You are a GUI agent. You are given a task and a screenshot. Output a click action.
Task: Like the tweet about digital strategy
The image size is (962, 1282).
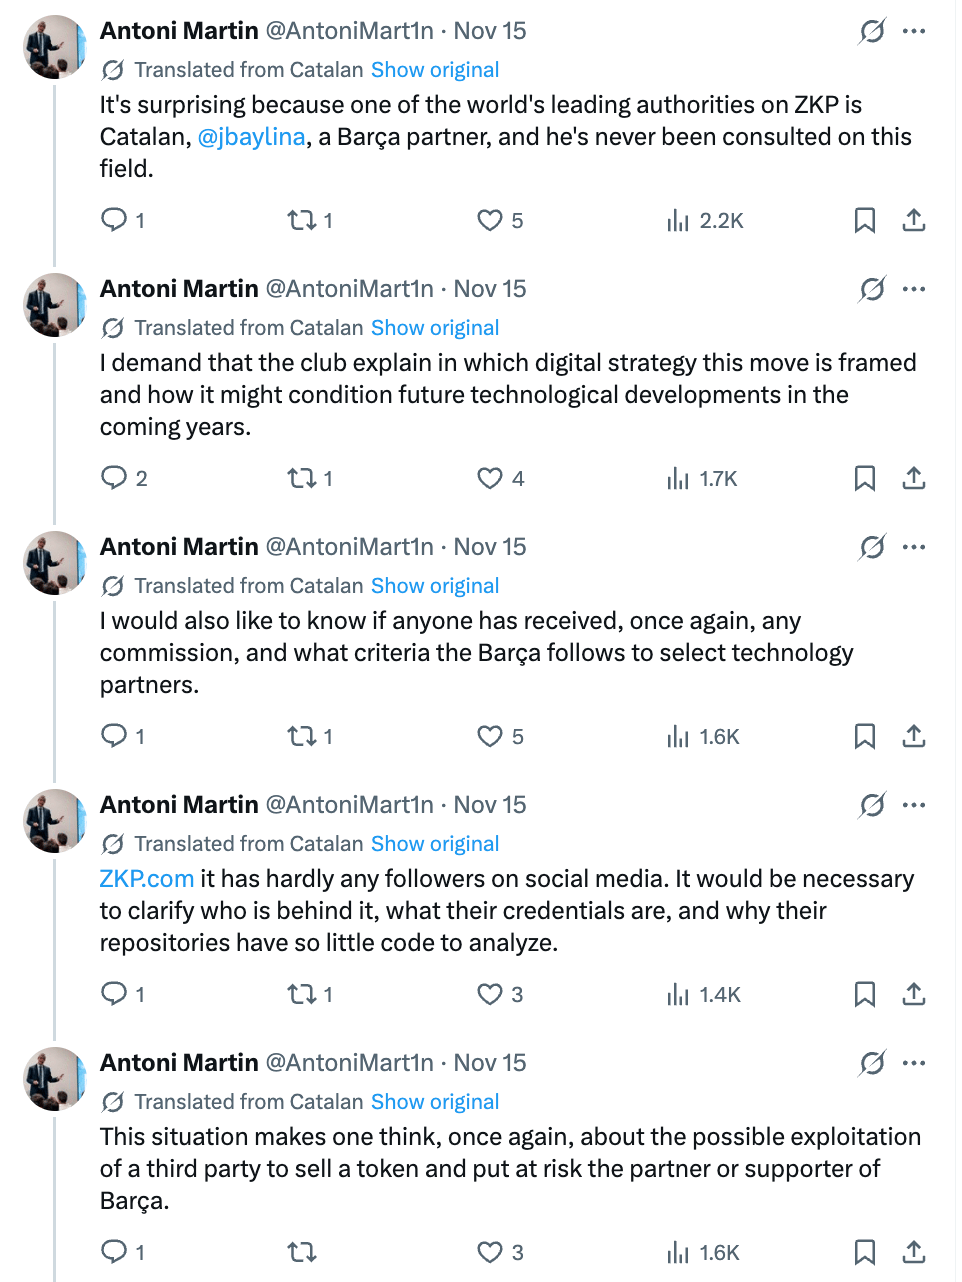(x=490, y=478)
